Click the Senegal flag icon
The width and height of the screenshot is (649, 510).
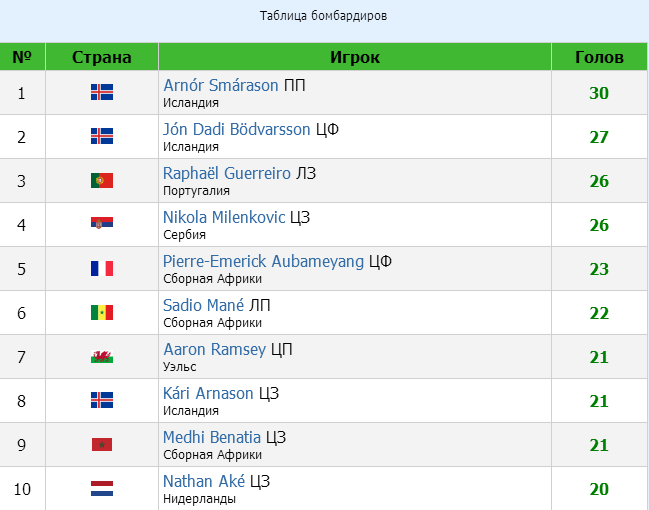click(x=102, y=313)
